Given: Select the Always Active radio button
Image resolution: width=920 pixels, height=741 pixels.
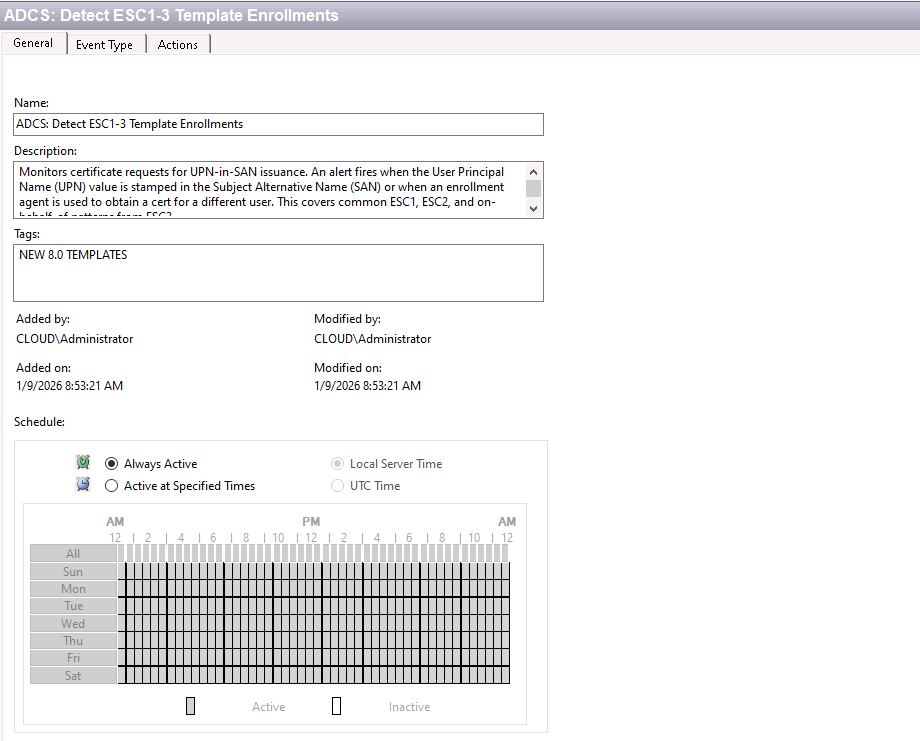Looking at the screenshot, I should [x=111, y=463].
